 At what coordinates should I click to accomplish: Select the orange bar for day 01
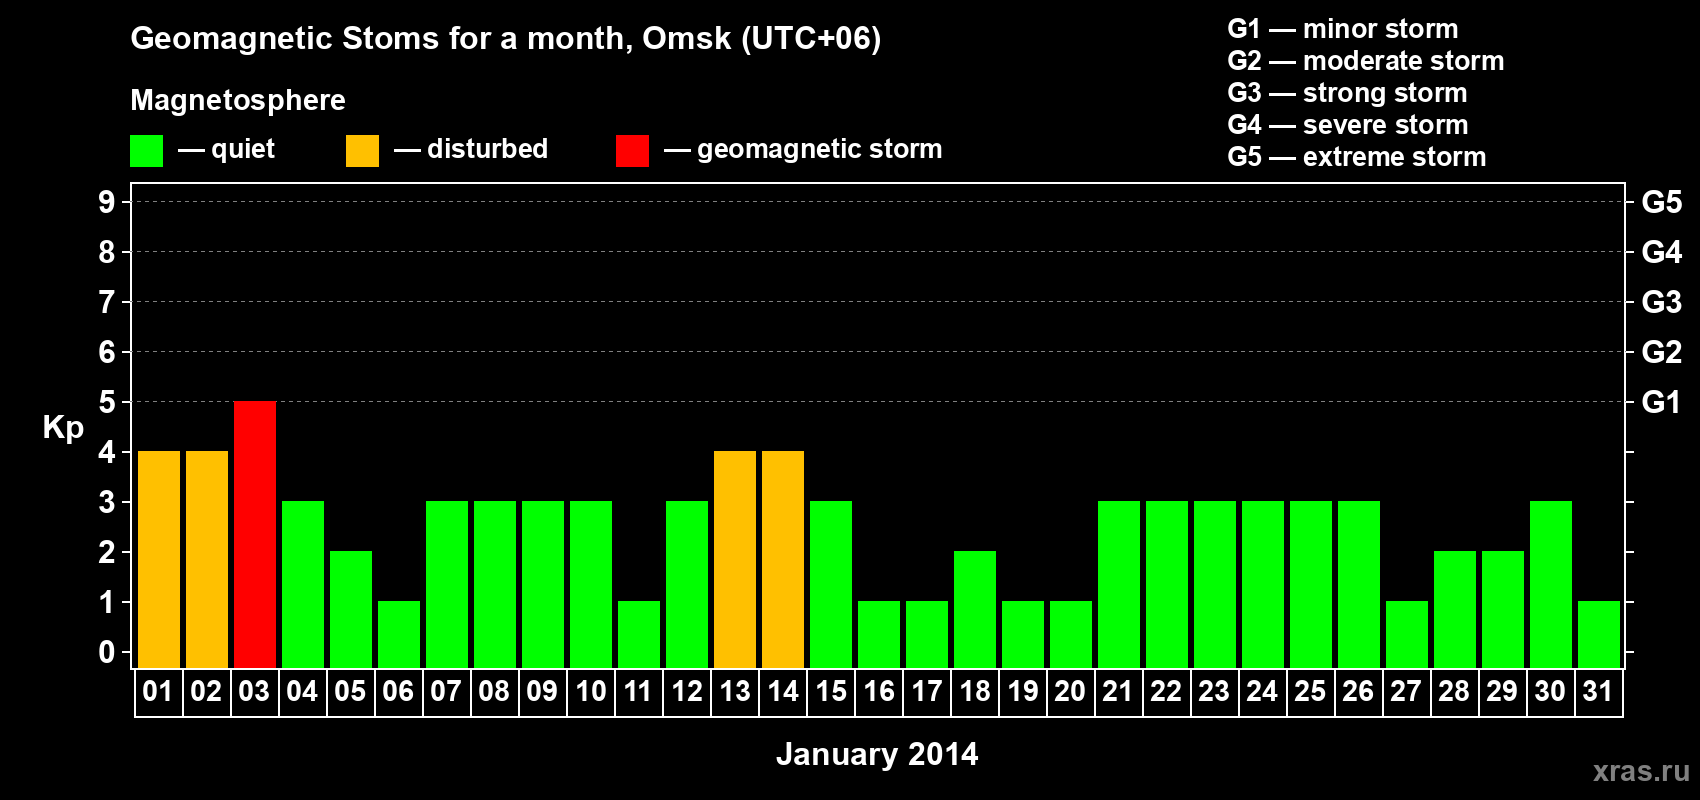(x=159, y=560)
